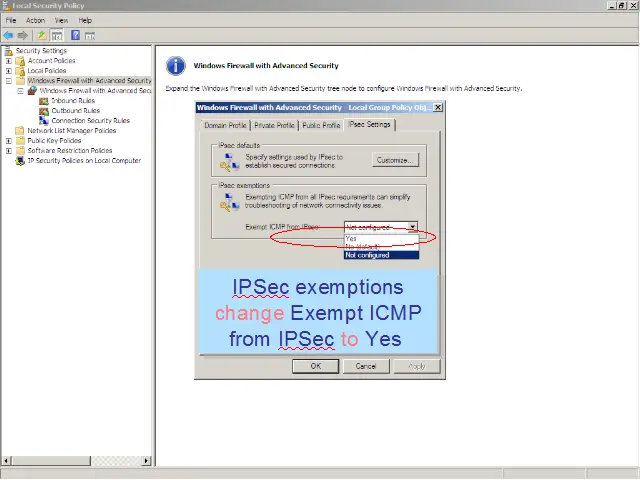The width and height of the screenshot is (640, 480).
Task: Switch to the Domain Profile tab
Action: click(225, 125)
